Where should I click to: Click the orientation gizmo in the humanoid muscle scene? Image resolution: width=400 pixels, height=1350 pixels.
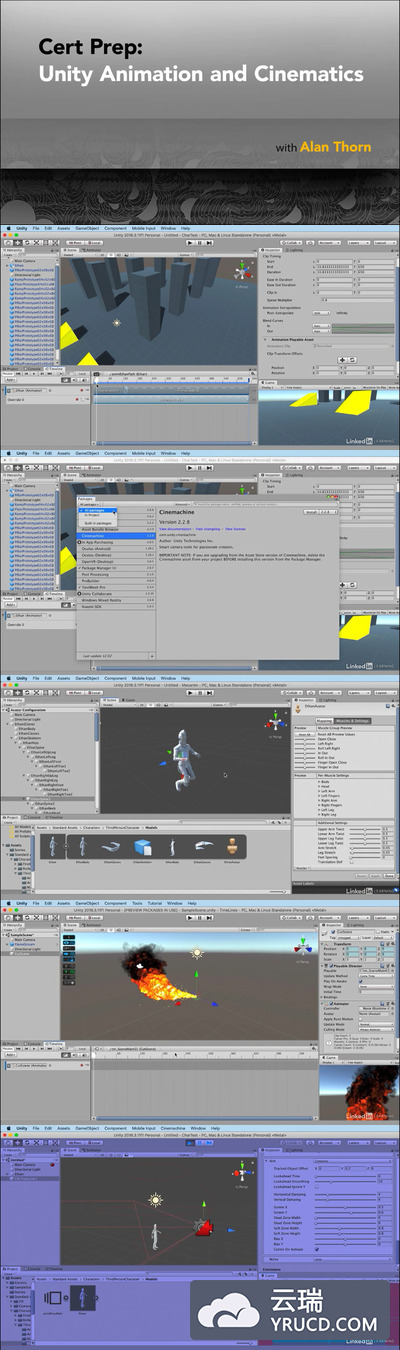coord(275,723)
